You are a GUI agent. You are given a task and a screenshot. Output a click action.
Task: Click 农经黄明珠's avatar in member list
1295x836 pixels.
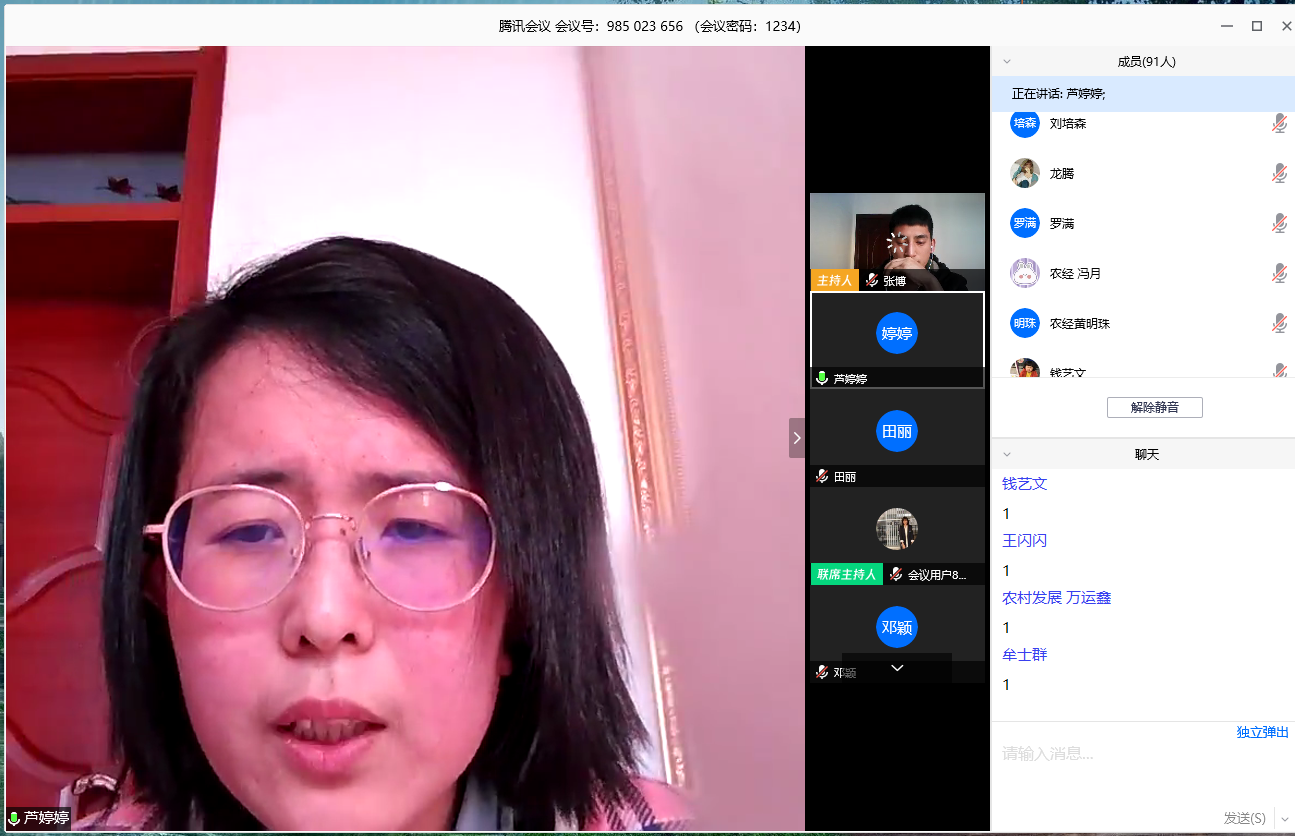[1024, 323]
